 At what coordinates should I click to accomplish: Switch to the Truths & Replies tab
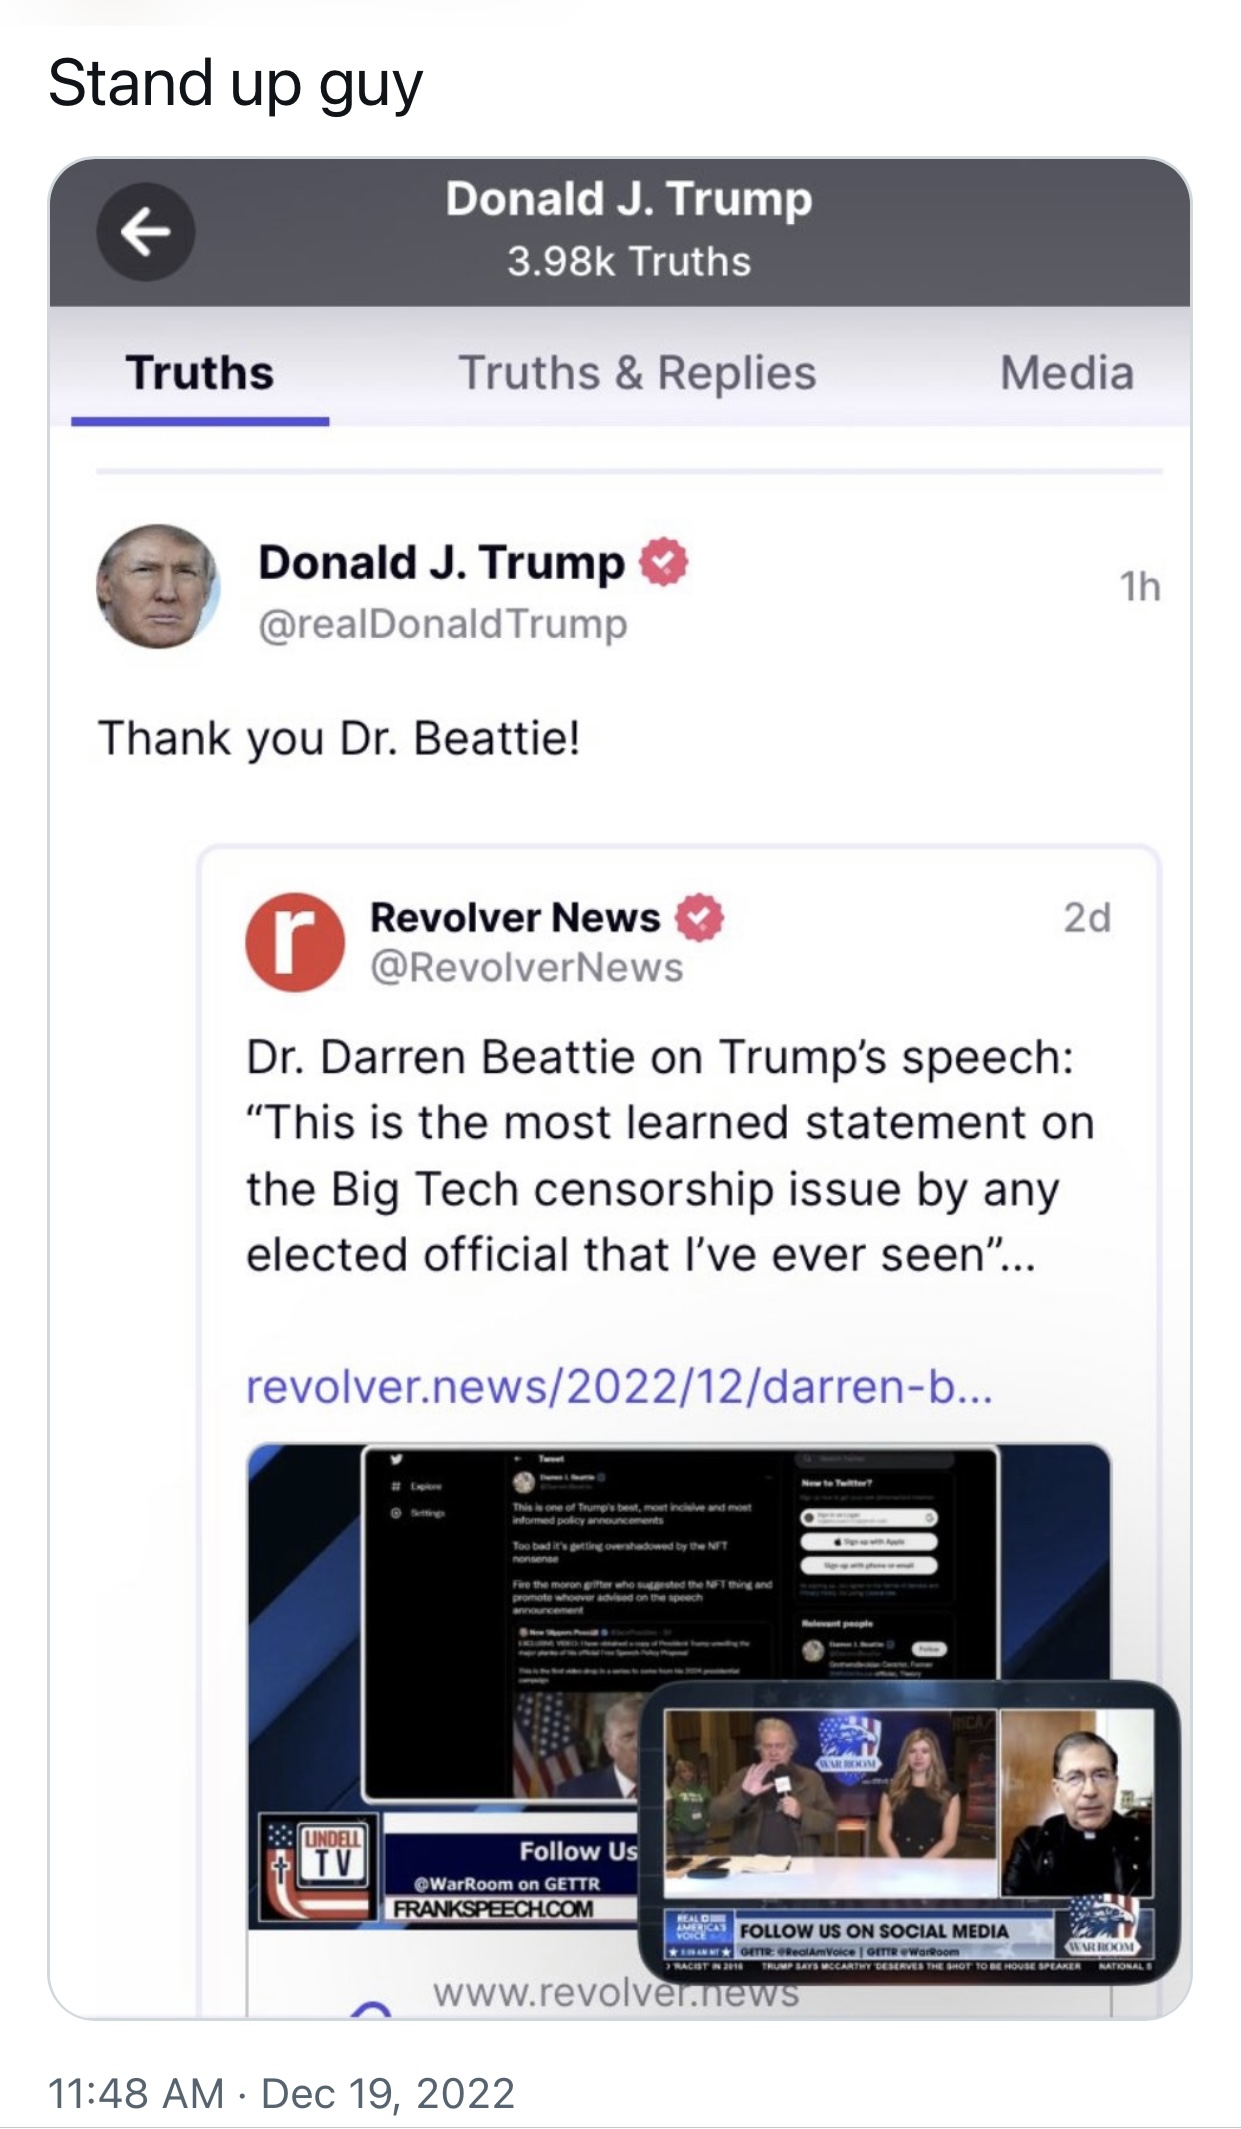point(637,373)
